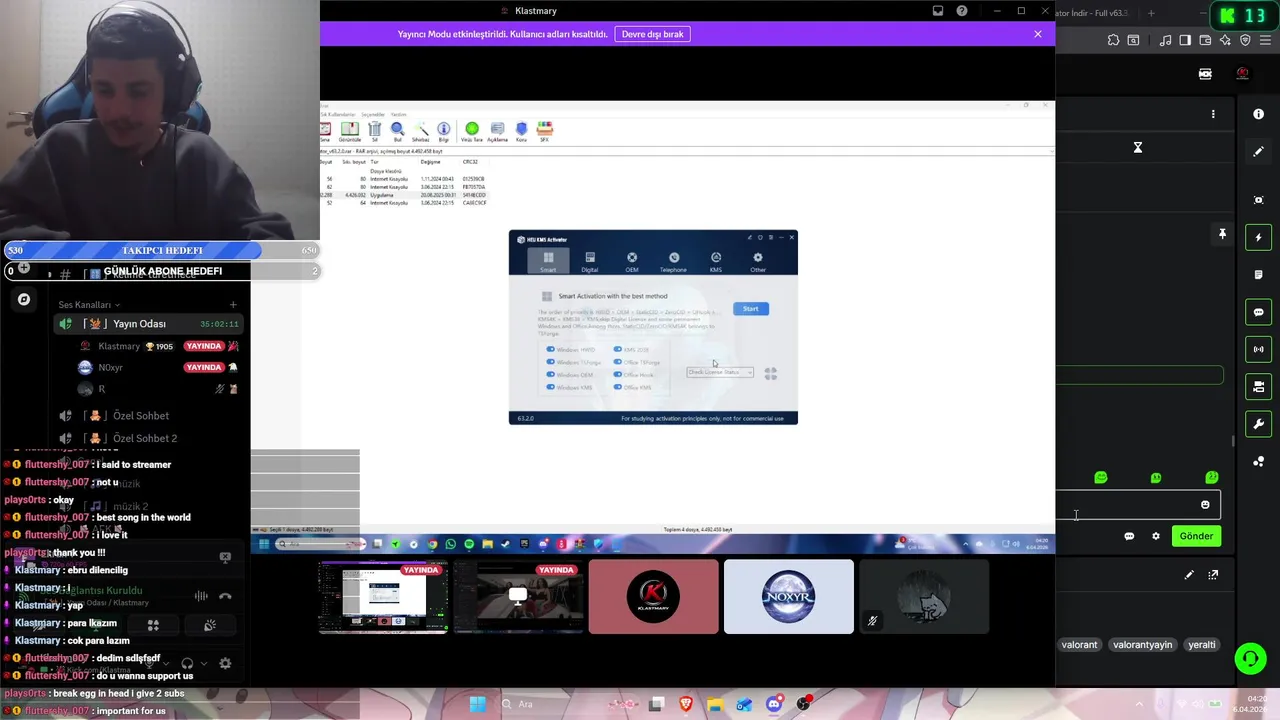
Task: Open the browser hamburger menu
Action: tap(1264, 40)
